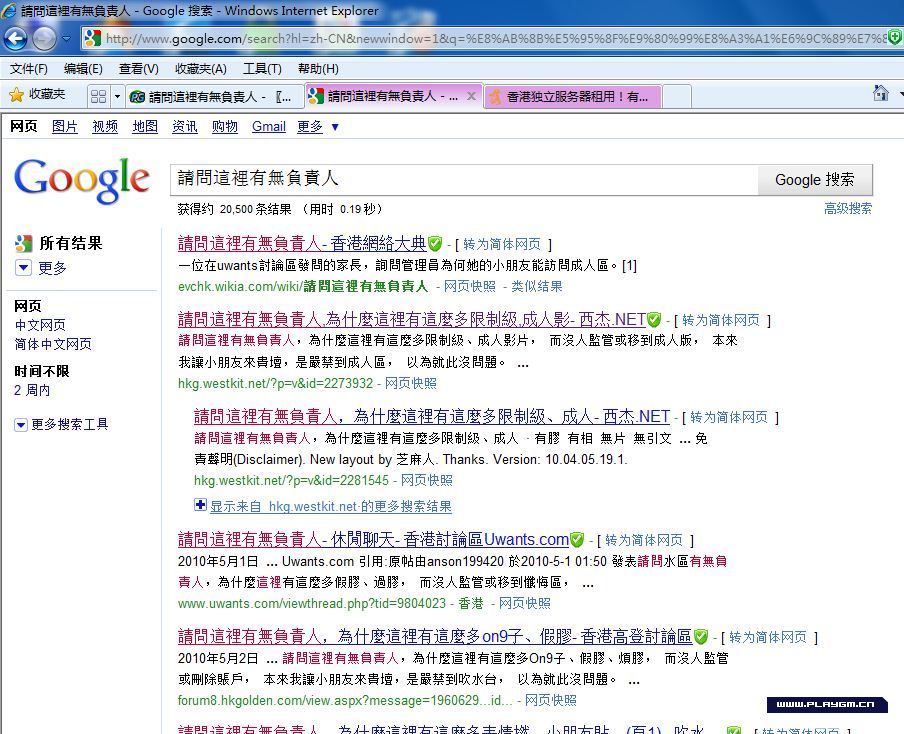This screenshot has width=904, height=734.
Task: Click 转为简体网页 beside Uwants.com result
Action: [644, 540]
